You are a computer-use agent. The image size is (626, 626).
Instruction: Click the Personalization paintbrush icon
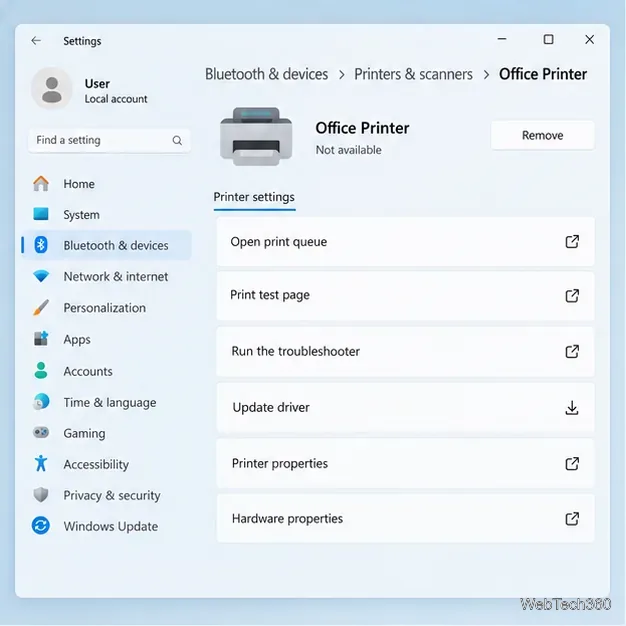click(41, 308)
